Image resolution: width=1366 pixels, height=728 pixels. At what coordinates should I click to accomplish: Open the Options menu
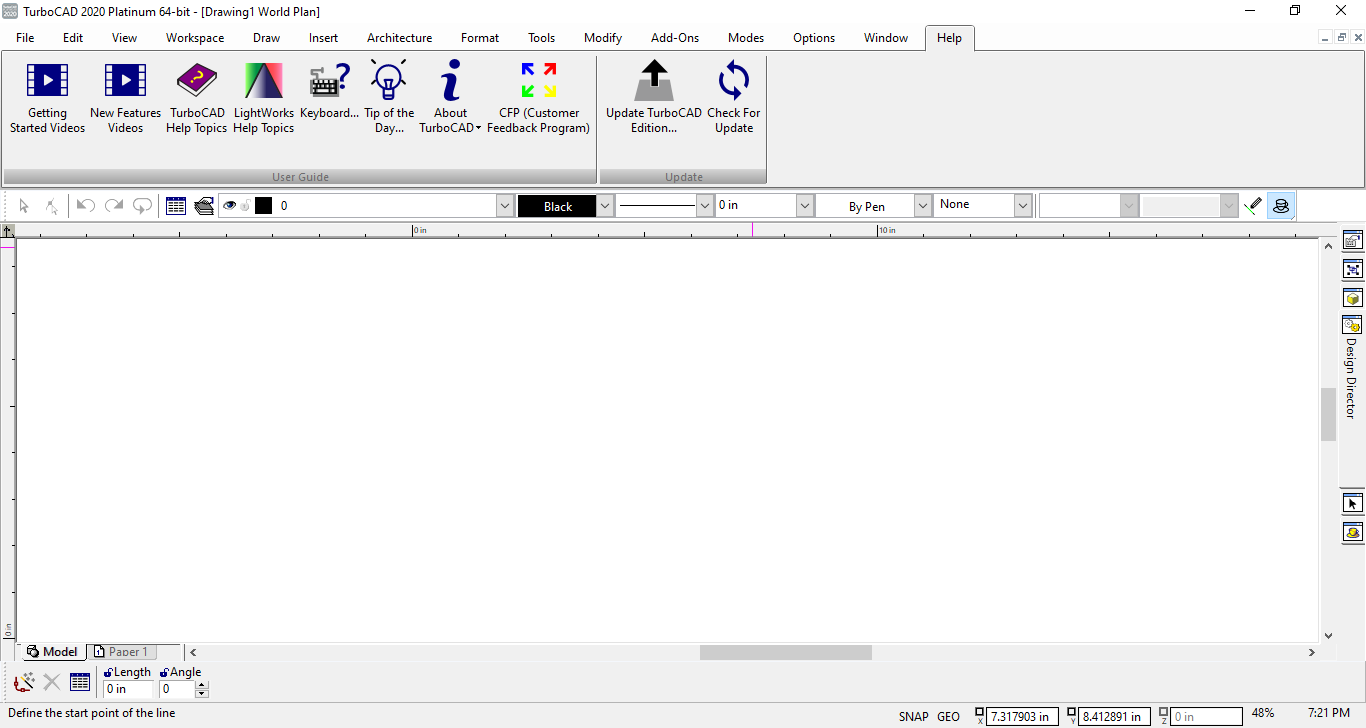[814, 38]
